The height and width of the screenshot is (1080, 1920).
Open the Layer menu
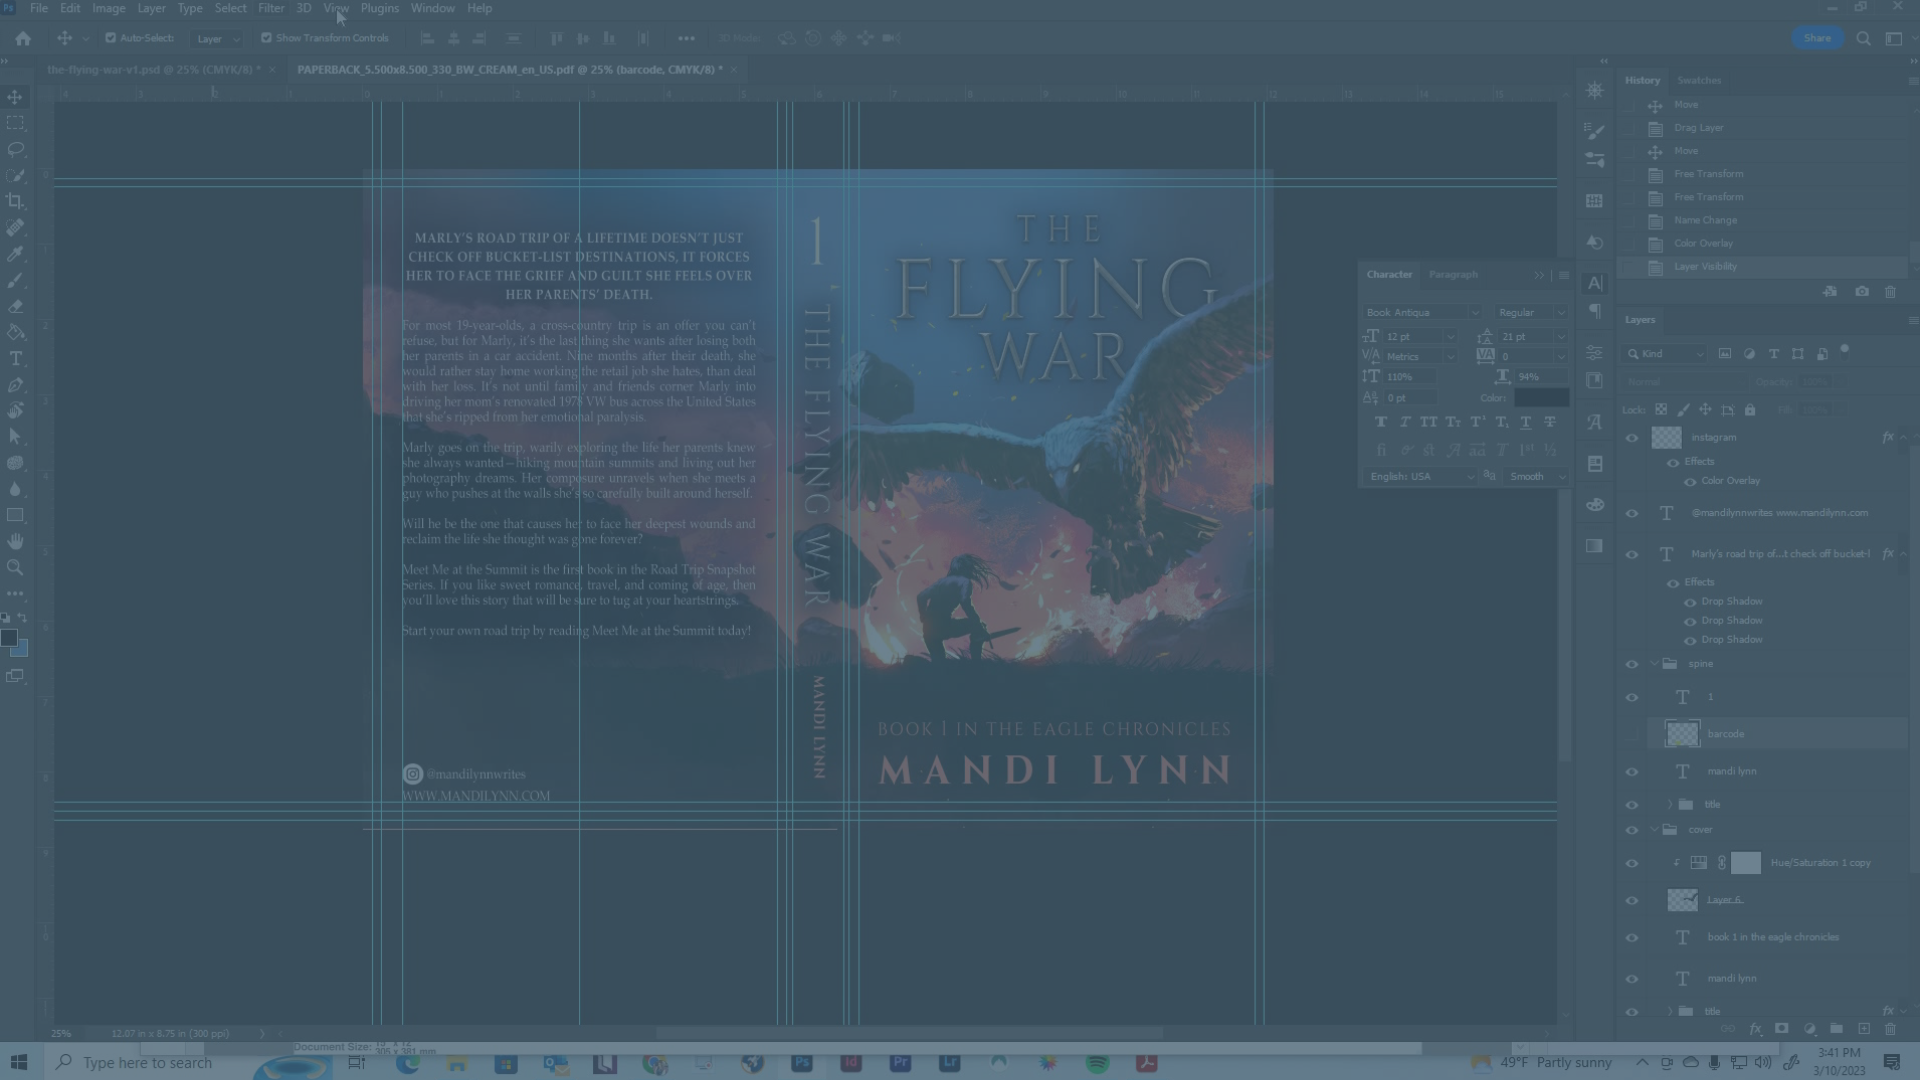(x=151, y=8)
